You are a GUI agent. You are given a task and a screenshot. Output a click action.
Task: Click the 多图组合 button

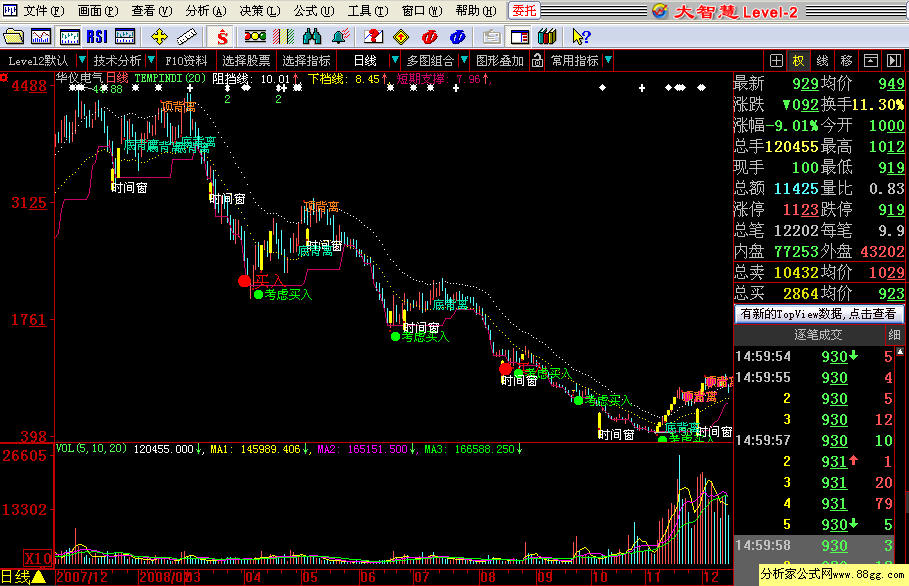point(430,60)
